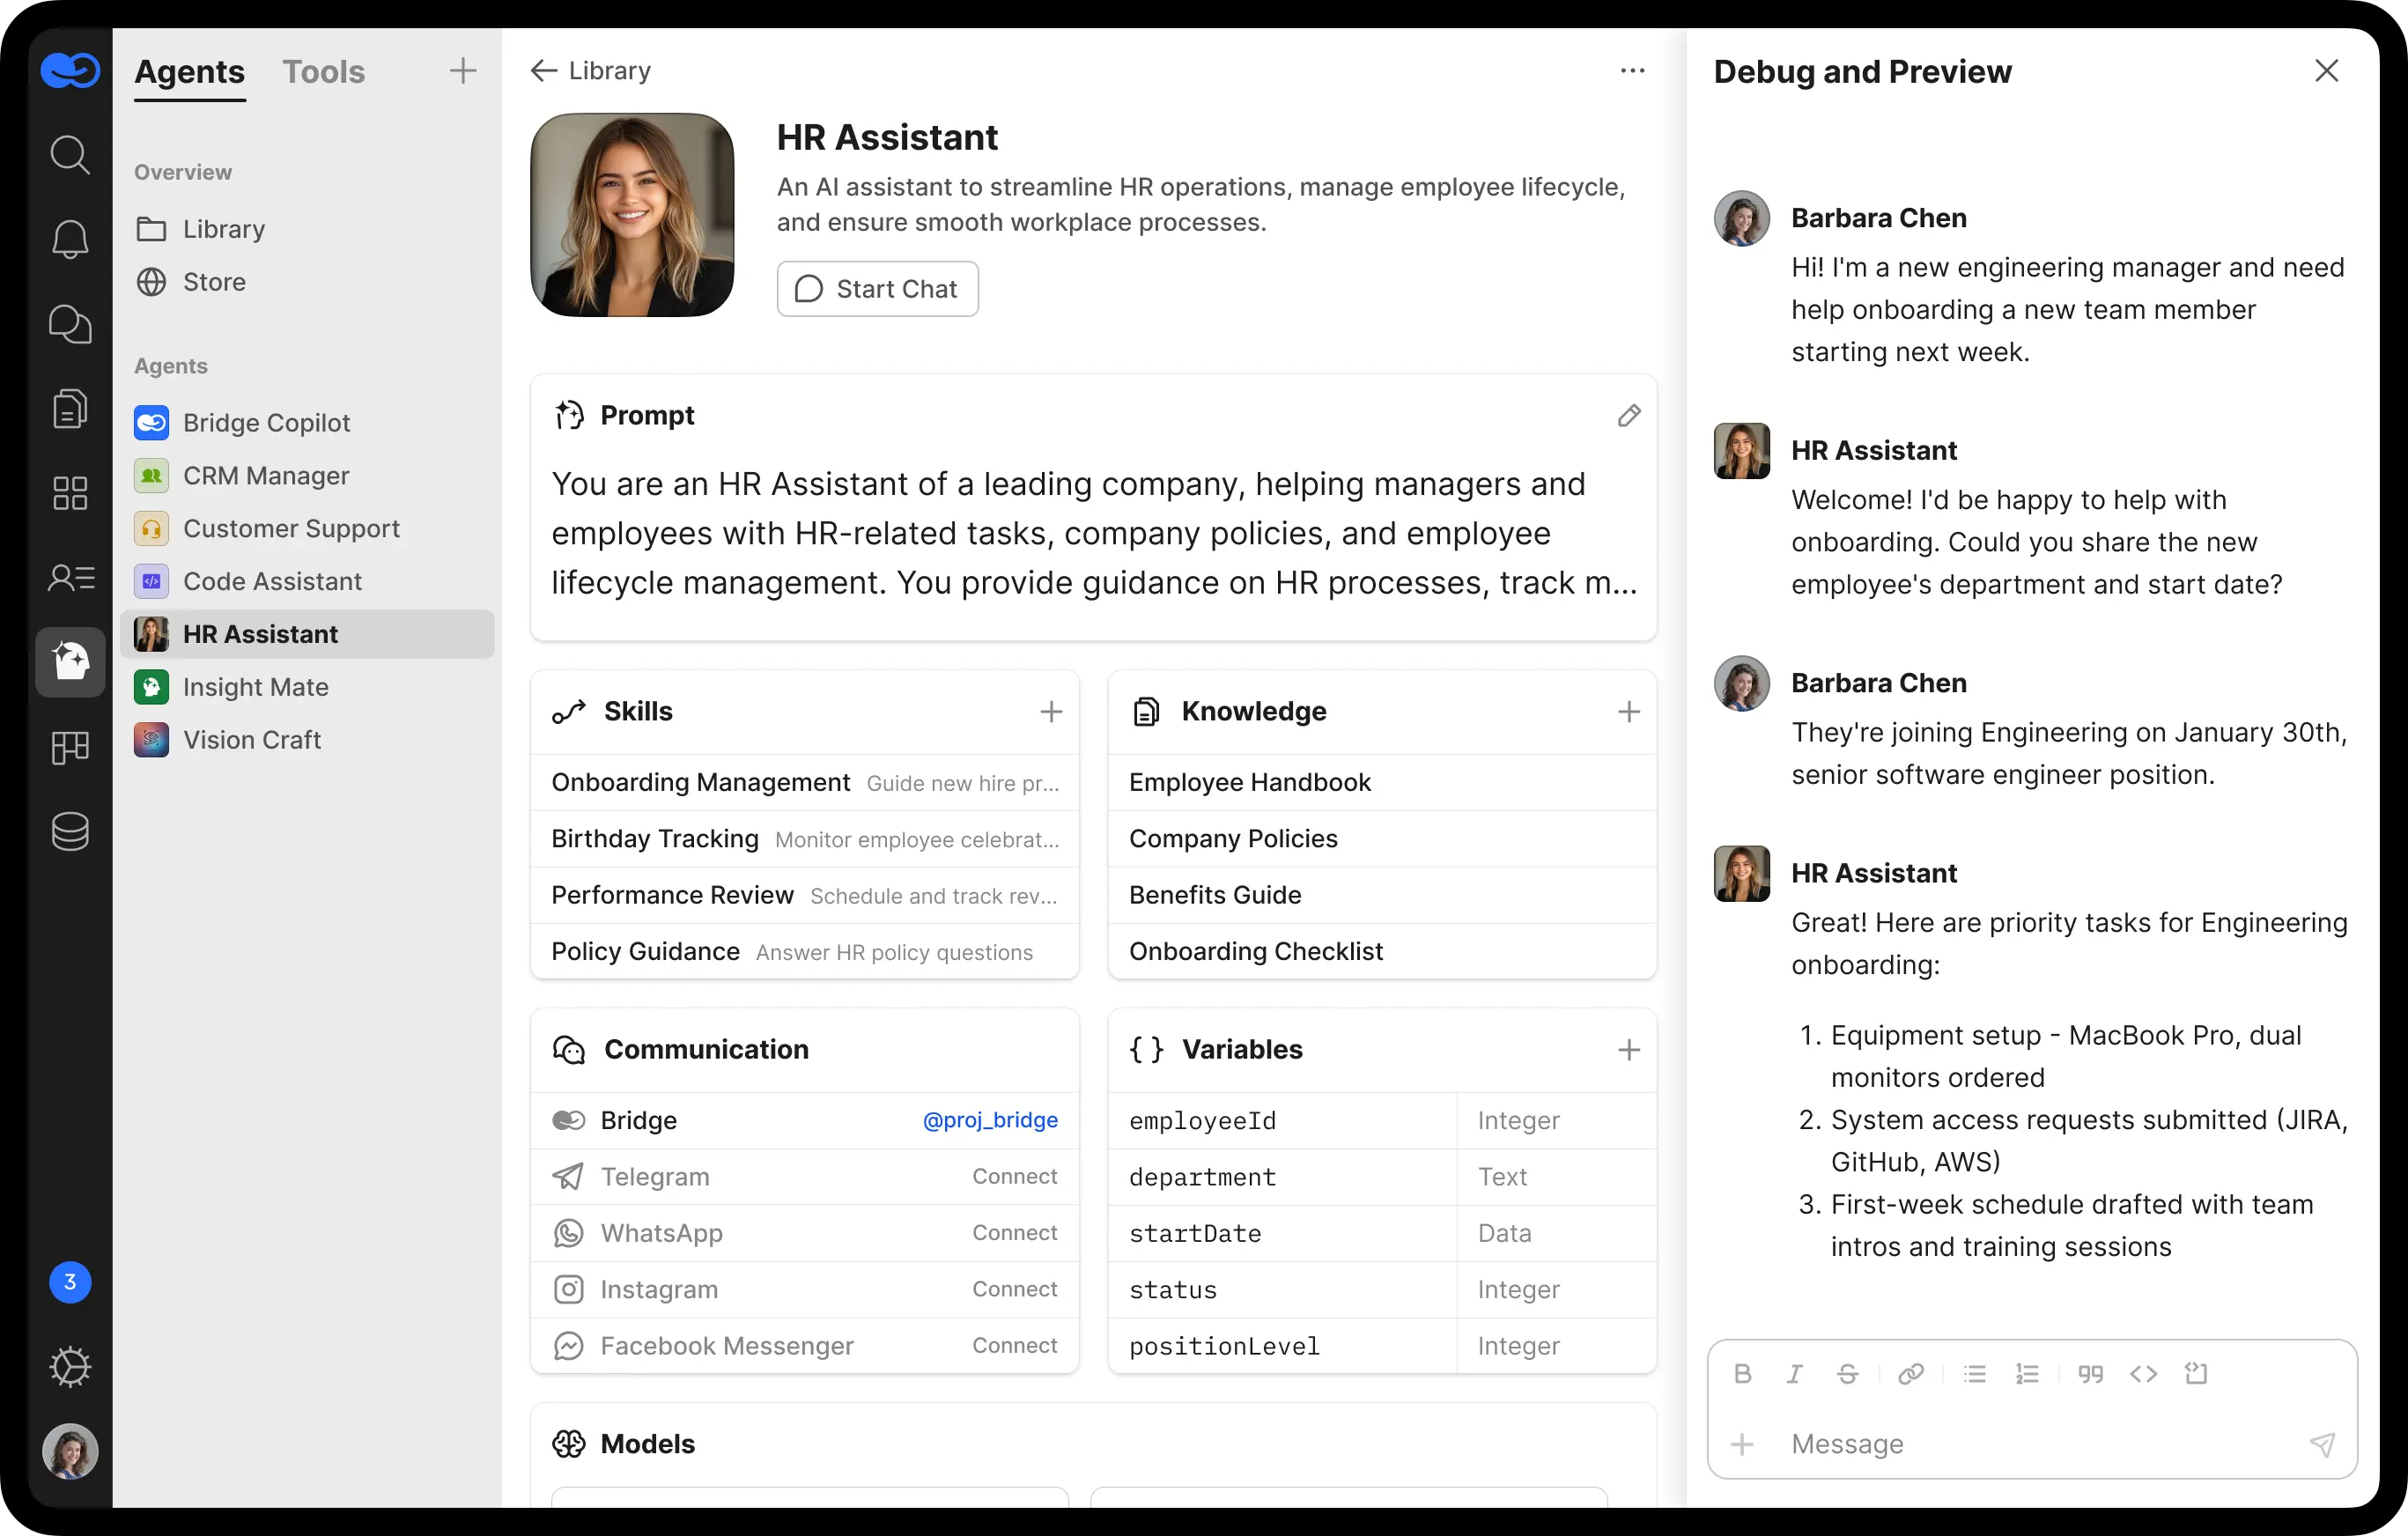Toggle blockquote formatting in the composer
Image resolution: width=2408 pixels, height=1536 pixels.
point(2090,1373)
